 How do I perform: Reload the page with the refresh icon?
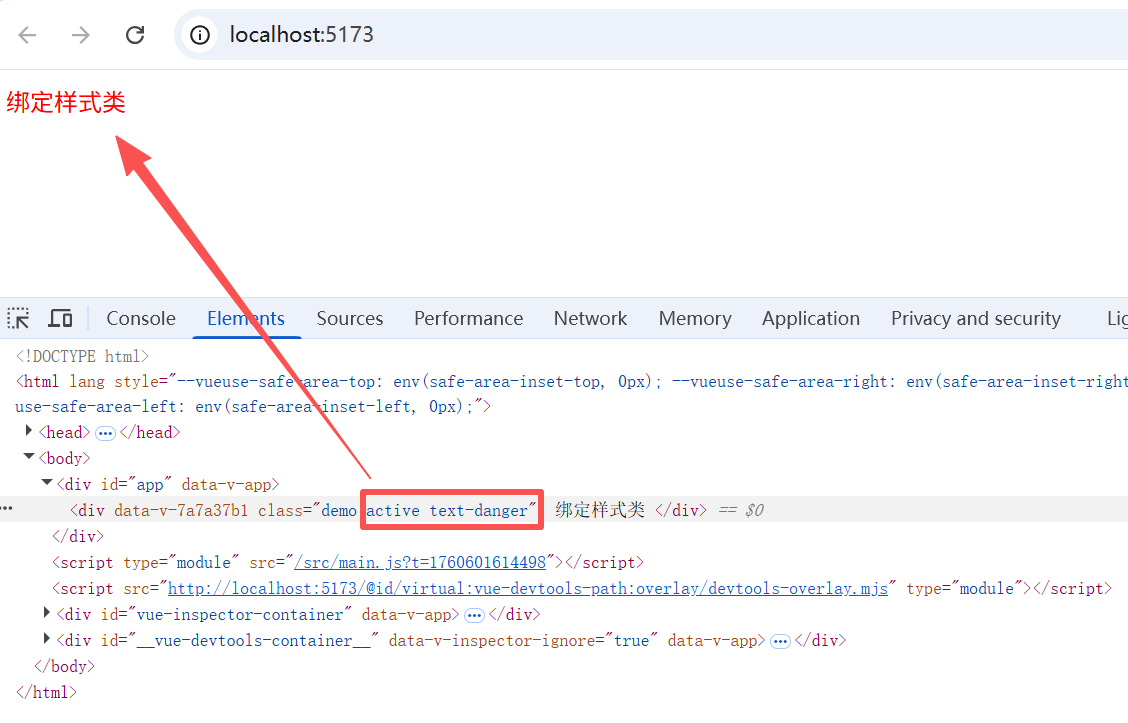(x=135, y=35)
